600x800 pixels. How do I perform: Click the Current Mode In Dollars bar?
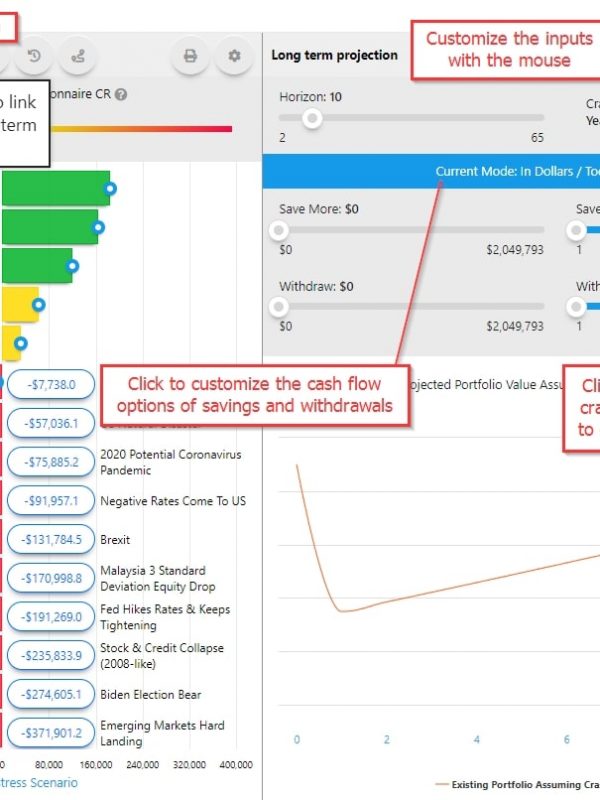[431, 171]
